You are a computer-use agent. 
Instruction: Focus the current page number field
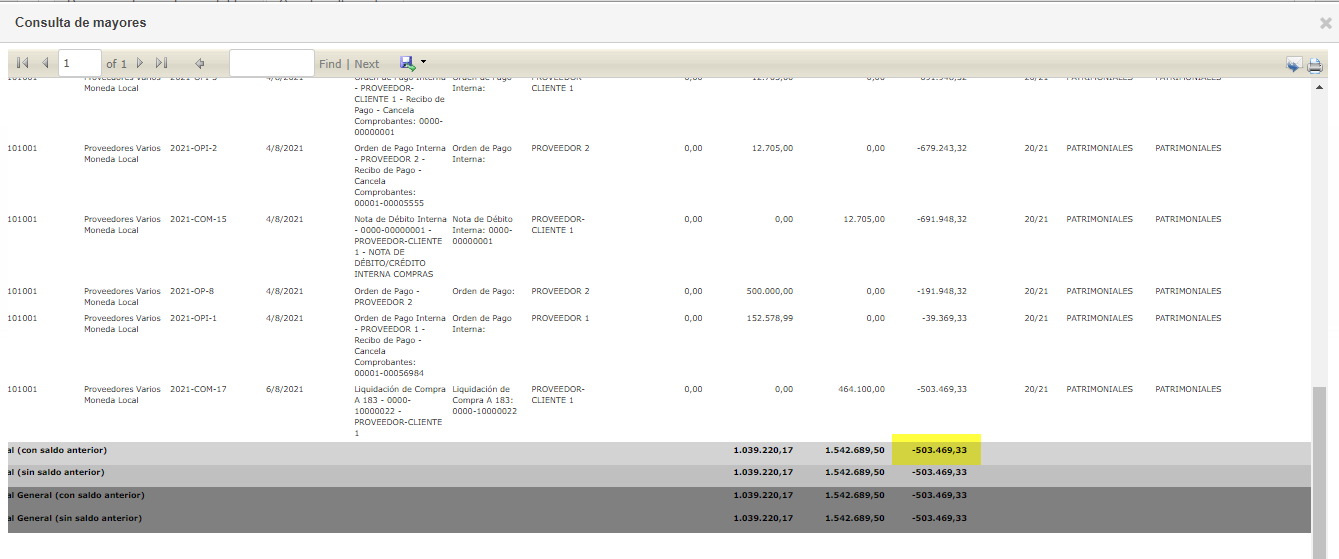tap(80, 63)
